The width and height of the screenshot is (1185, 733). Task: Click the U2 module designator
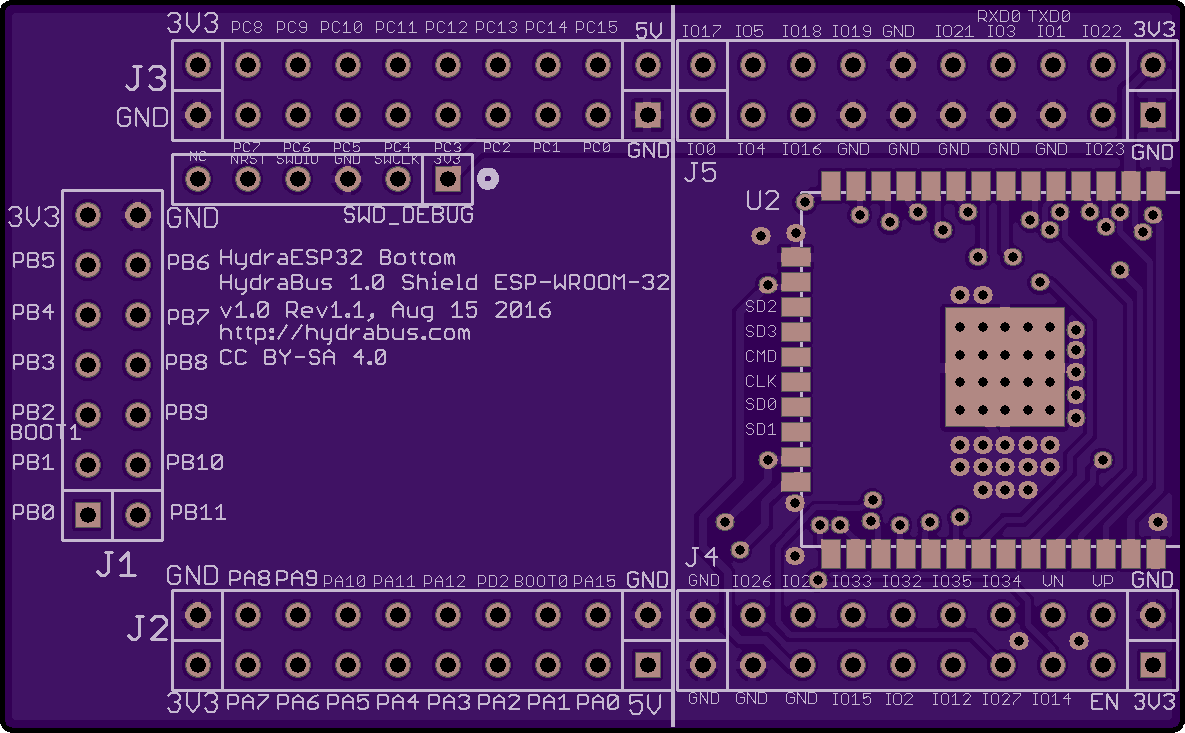763,200
